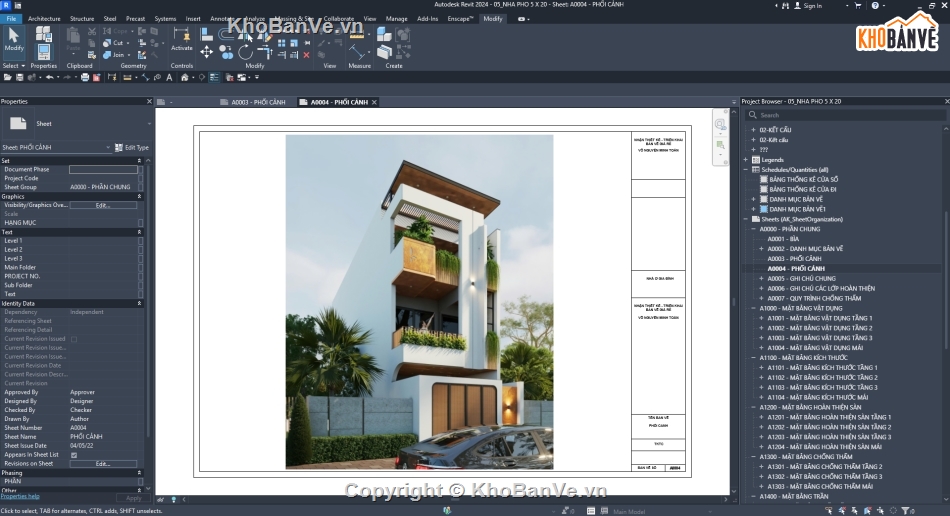Click the Undo arrow in quick access
This screenshot has height=516, width=950.
49,78
